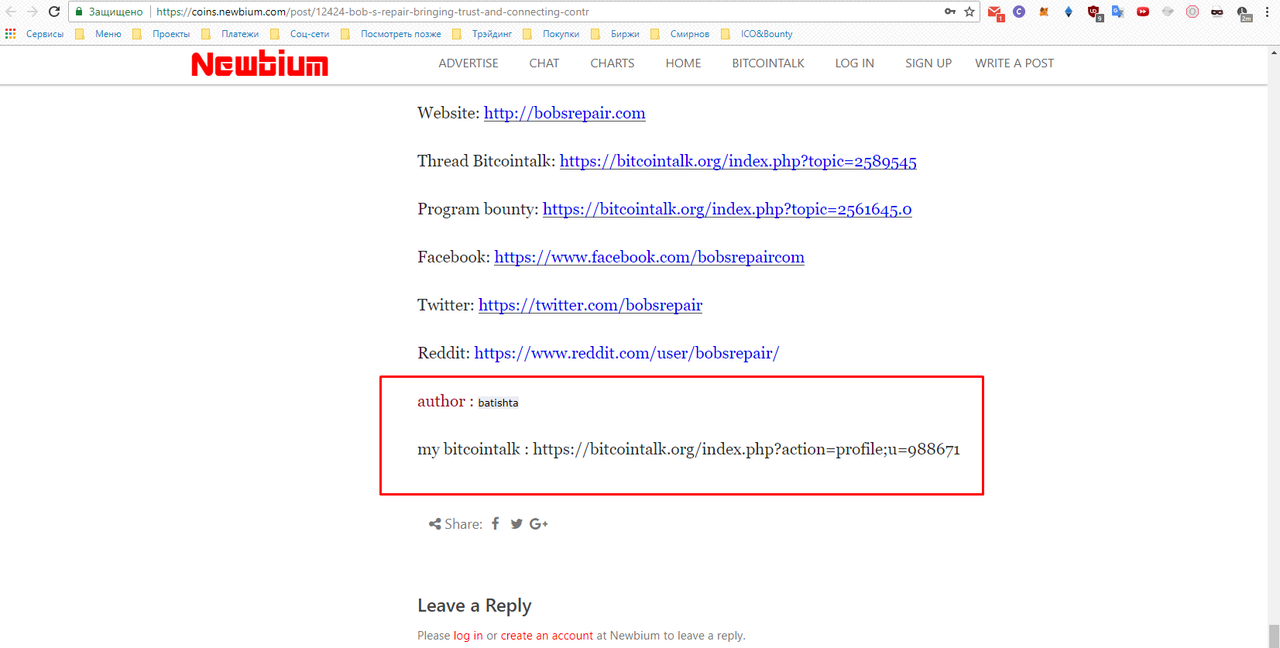Open the Google Translate extension
This screenshot has height=648, width=1280.
click(1118, 12)
